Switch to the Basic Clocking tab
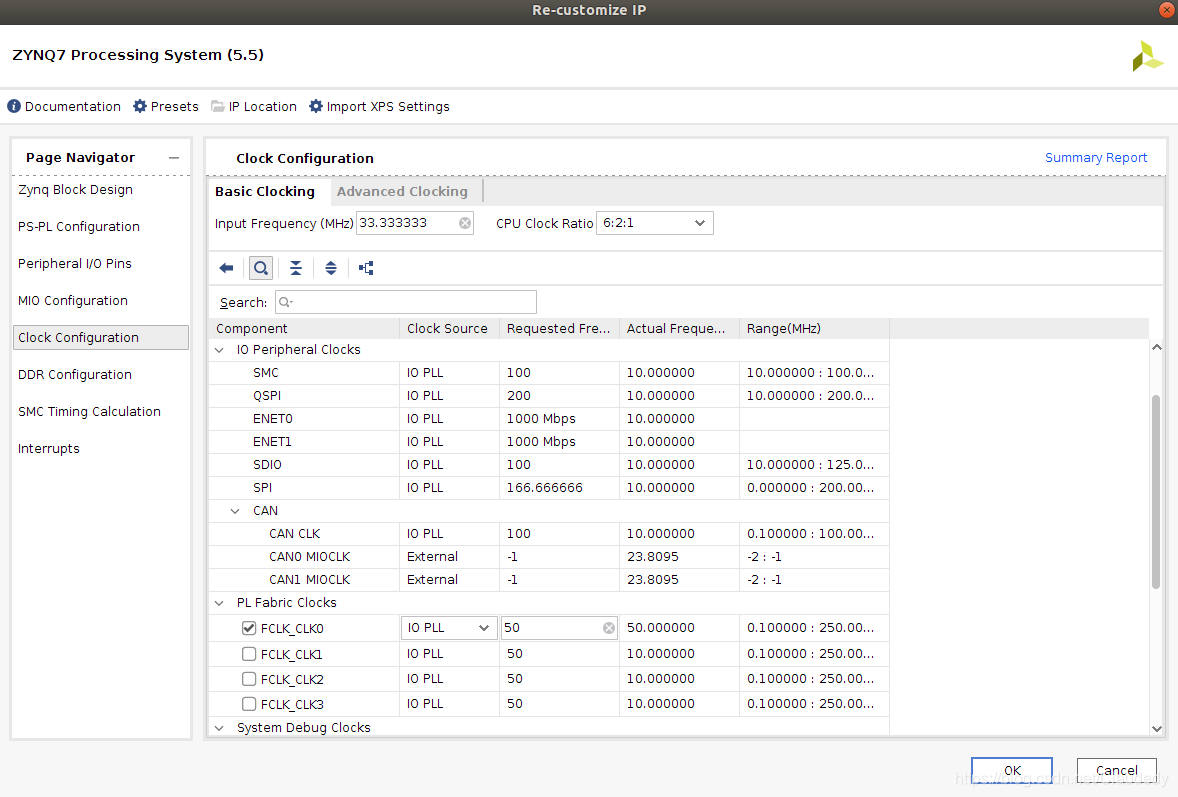The height and width of the screenshot is (797, 1178). (x=264, y=192)
